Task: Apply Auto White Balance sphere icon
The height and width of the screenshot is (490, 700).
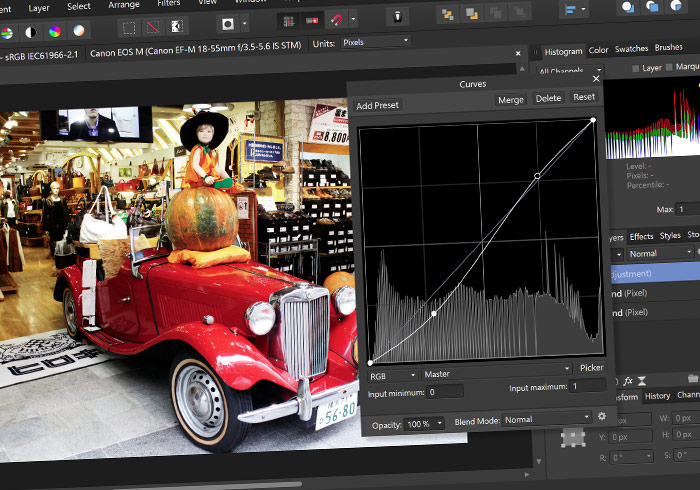Action: coord(79,30)
